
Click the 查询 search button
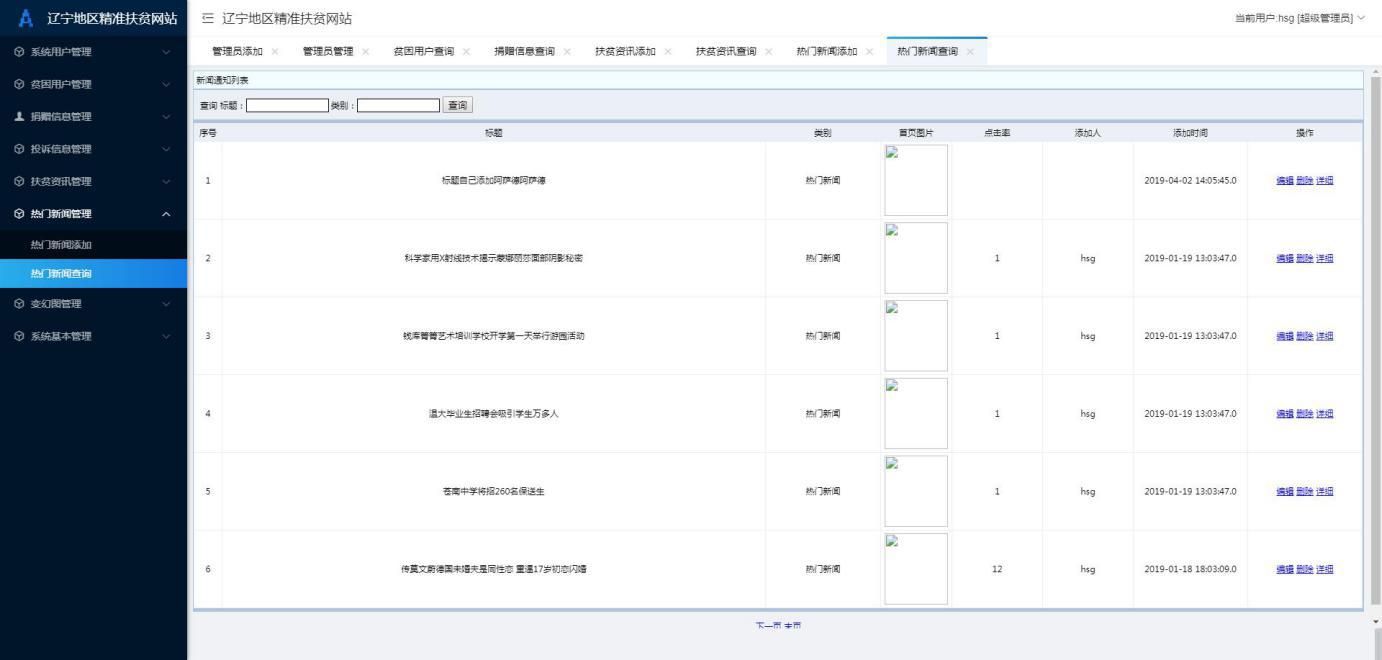tap(457, 105)
